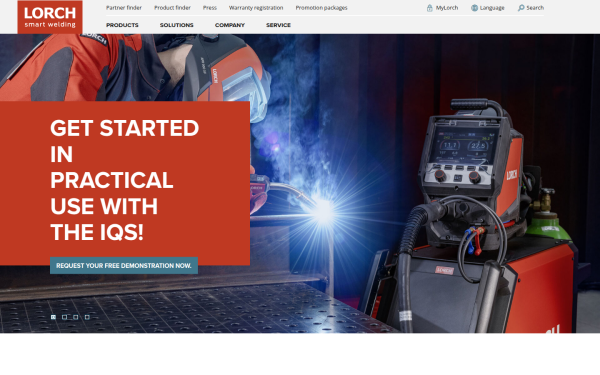Jump to the fourth carousel slide dot
Viewport: 600px width, 375px height.
(x=87, y=317)
